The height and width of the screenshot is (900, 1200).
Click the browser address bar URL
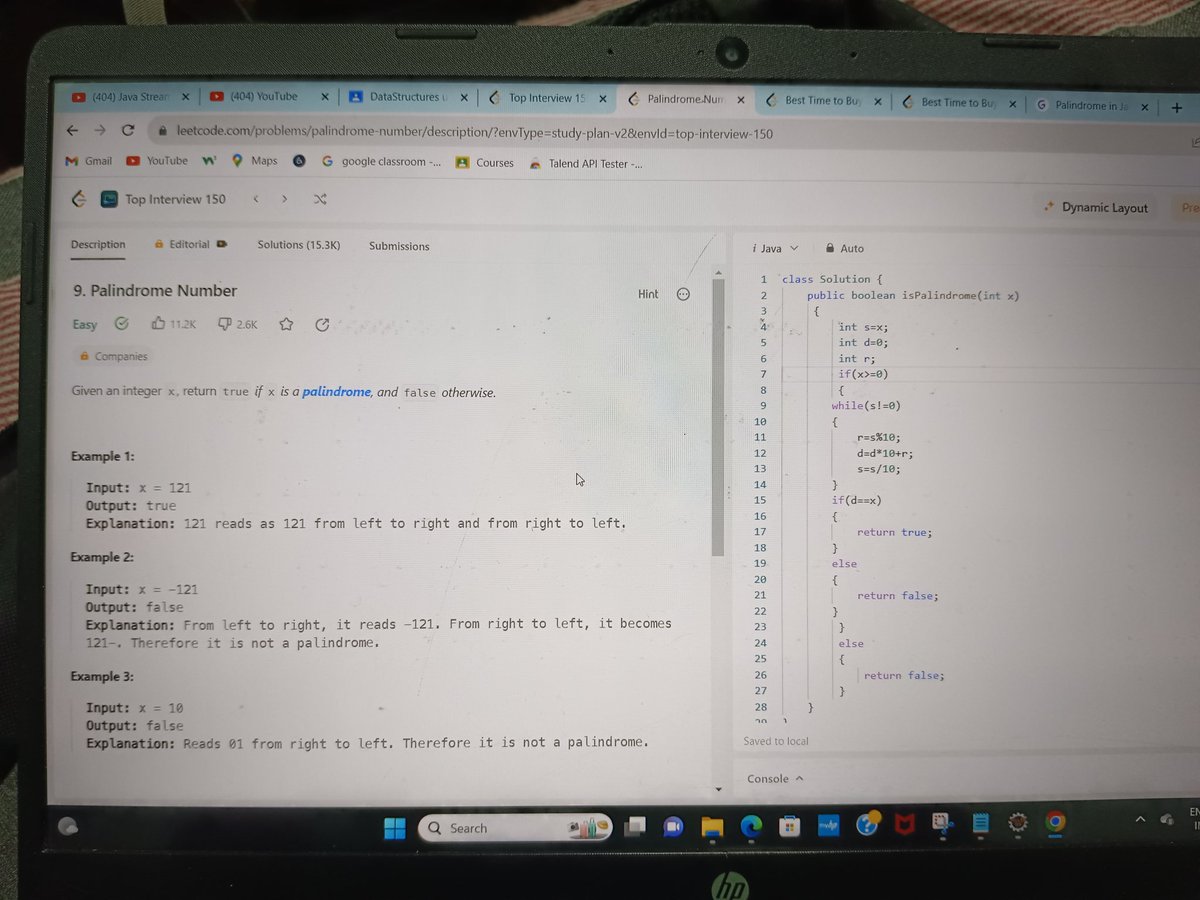pyautogui.click(x=474, y=133)
